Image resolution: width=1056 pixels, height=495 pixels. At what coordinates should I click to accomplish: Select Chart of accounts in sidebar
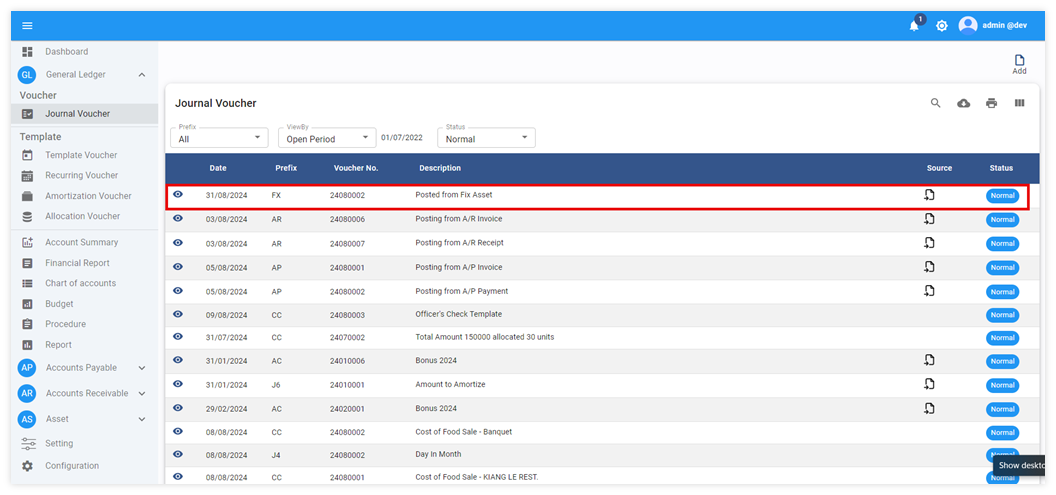click(x=80, y=283)
